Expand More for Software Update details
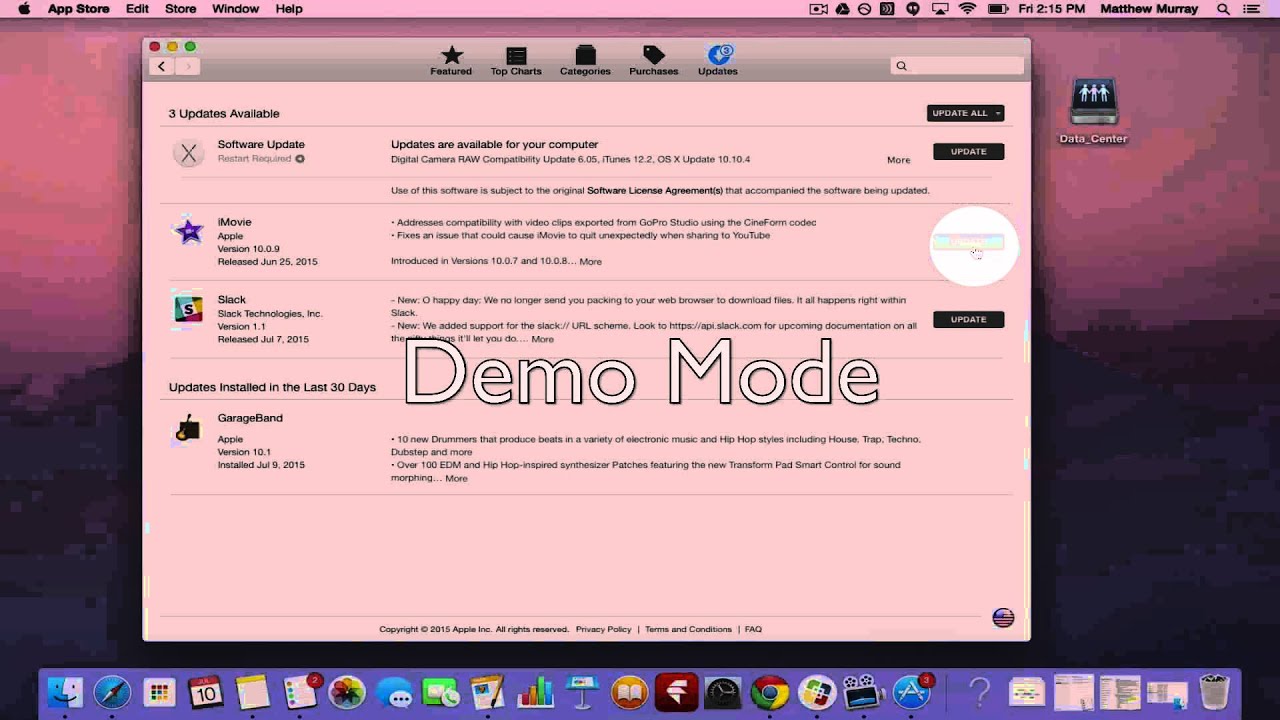The image size is (1280, 720). point(898,160)
